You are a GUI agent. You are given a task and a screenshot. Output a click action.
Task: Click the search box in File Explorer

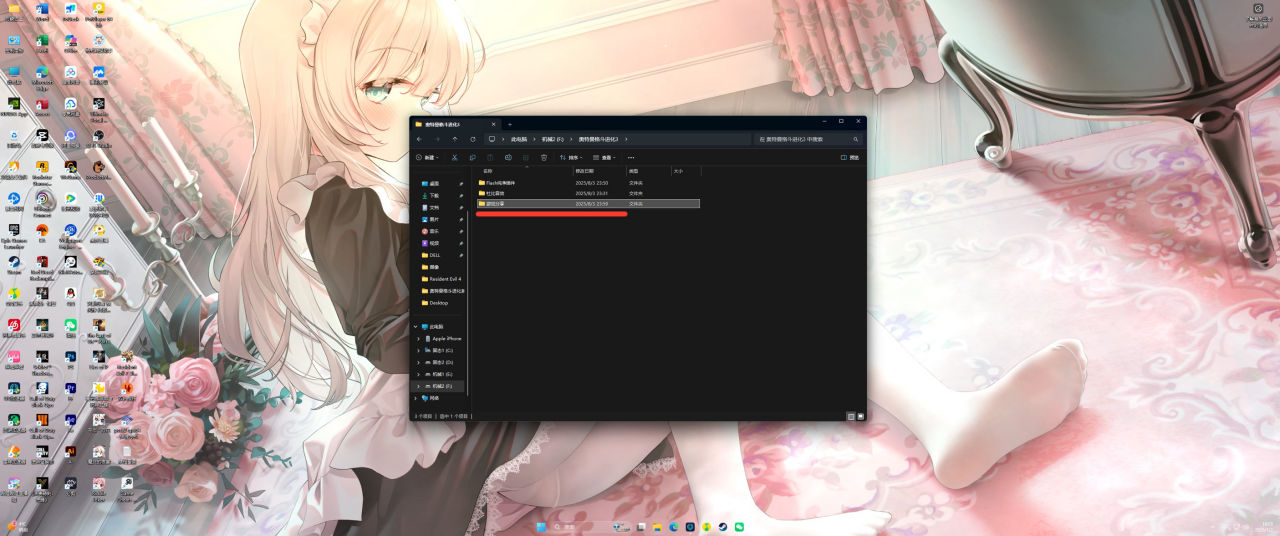coord(808,139)
